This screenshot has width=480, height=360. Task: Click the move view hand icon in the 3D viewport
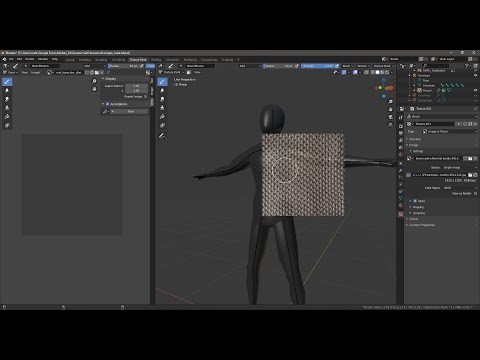390,109
